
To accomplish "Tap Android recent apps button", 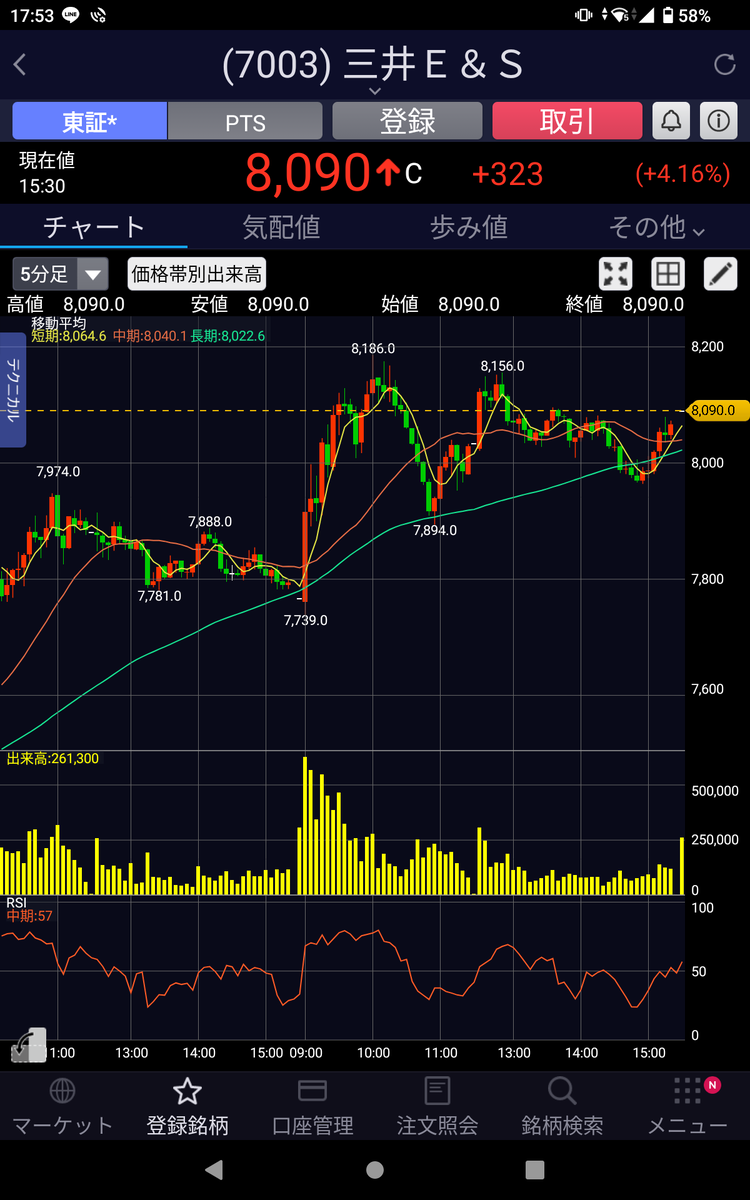I will [535, 1169].
